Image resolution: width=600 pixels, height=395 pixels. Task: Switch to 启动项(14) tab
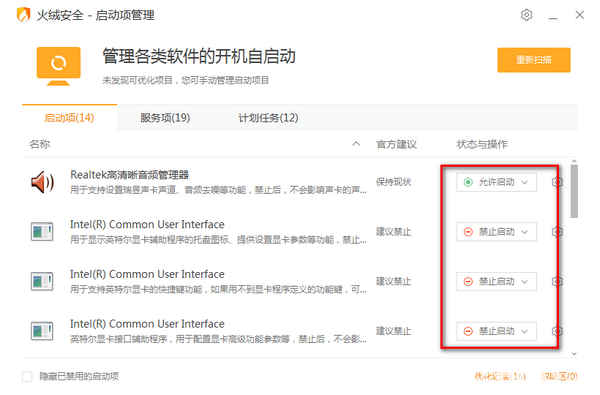pyautogui.click(x=69, y=118)
